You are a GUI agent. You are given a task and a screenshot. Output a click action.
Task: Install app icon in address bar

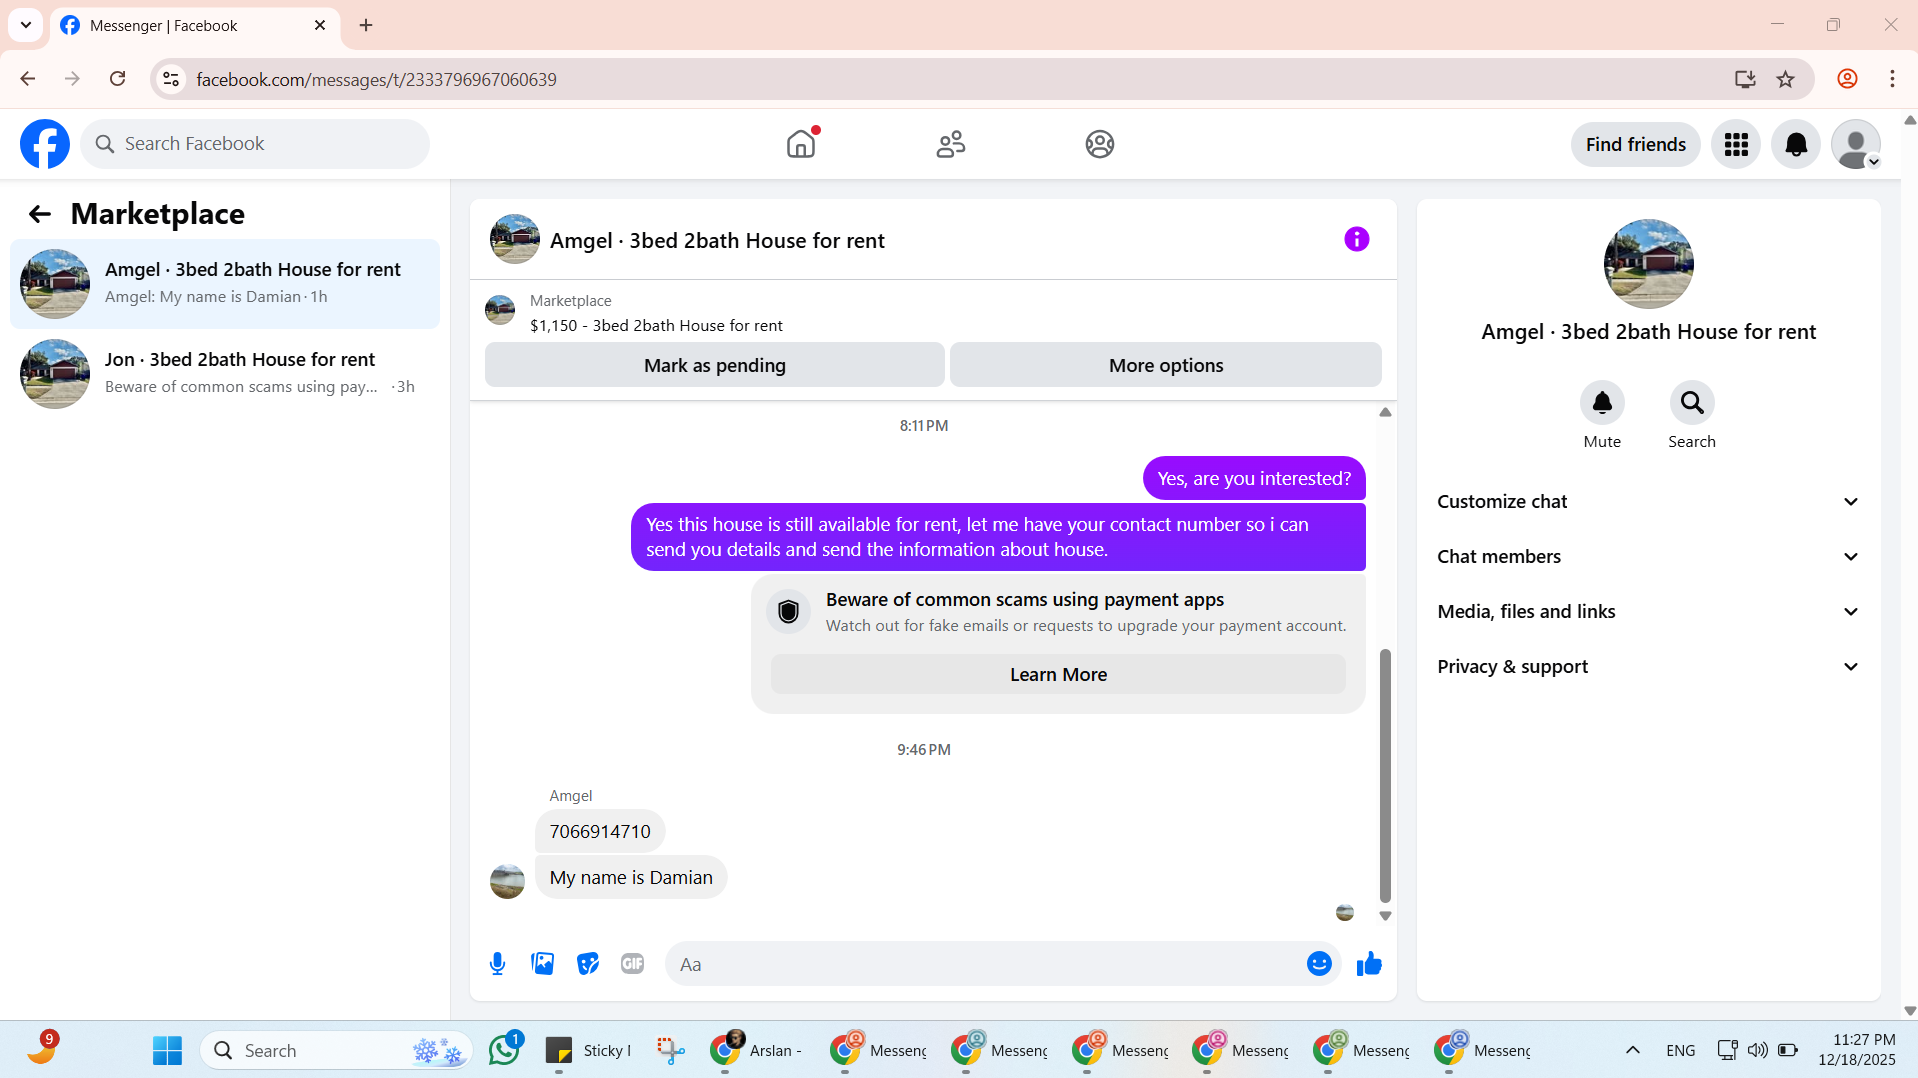1745,79
